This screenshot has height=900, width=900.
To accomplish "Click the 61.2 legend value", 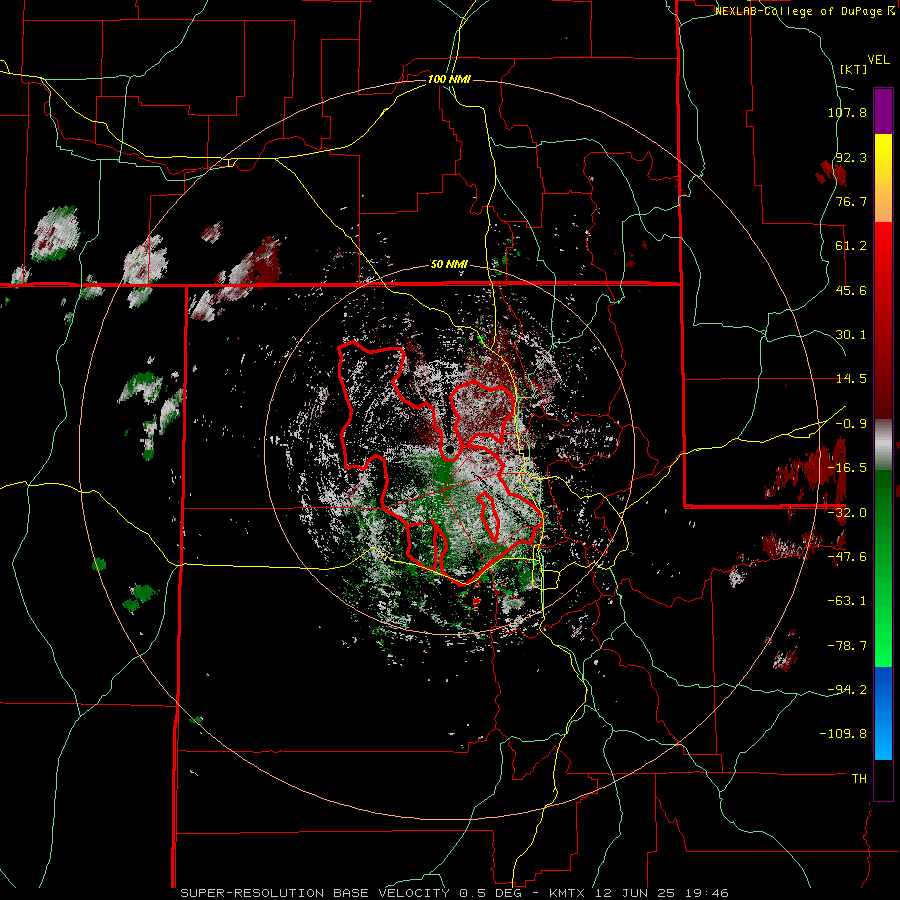I will [851, 246].
